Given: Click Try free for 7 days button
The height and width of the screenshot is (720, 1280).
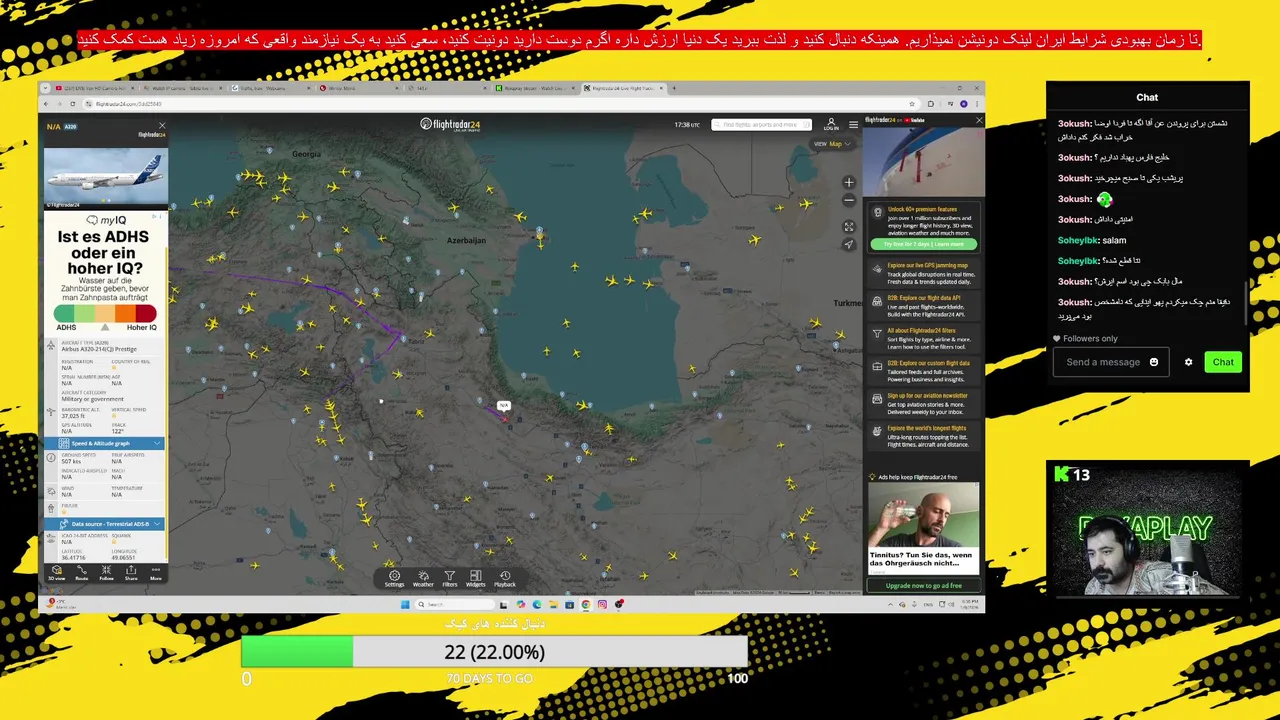Looking at the screenshot, I should coord(923,244).
